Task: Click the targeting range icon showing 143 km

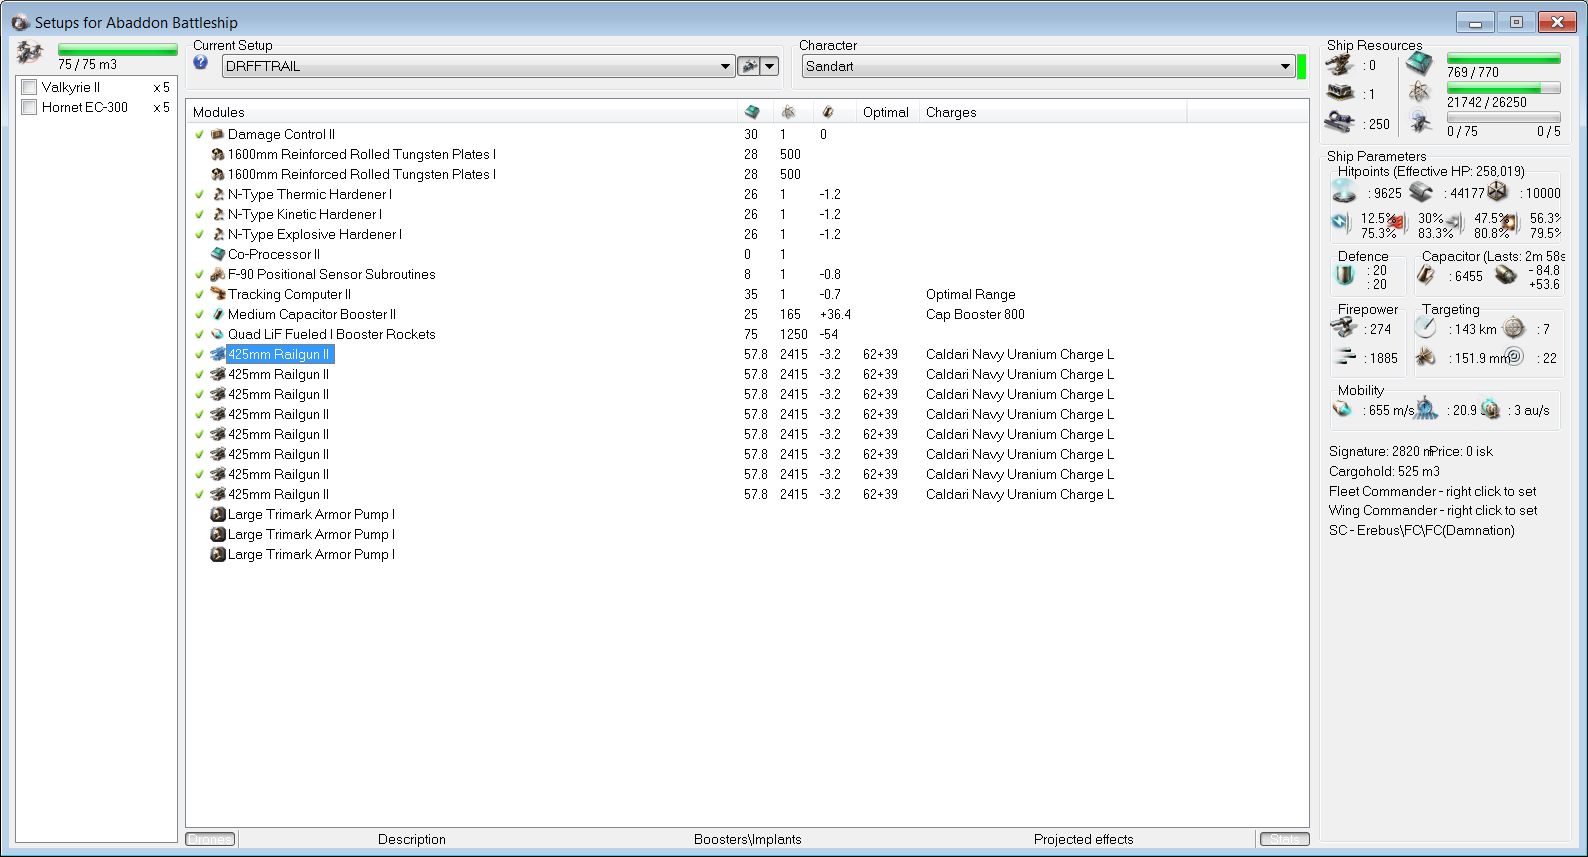Action: [x=1426, y=327]
